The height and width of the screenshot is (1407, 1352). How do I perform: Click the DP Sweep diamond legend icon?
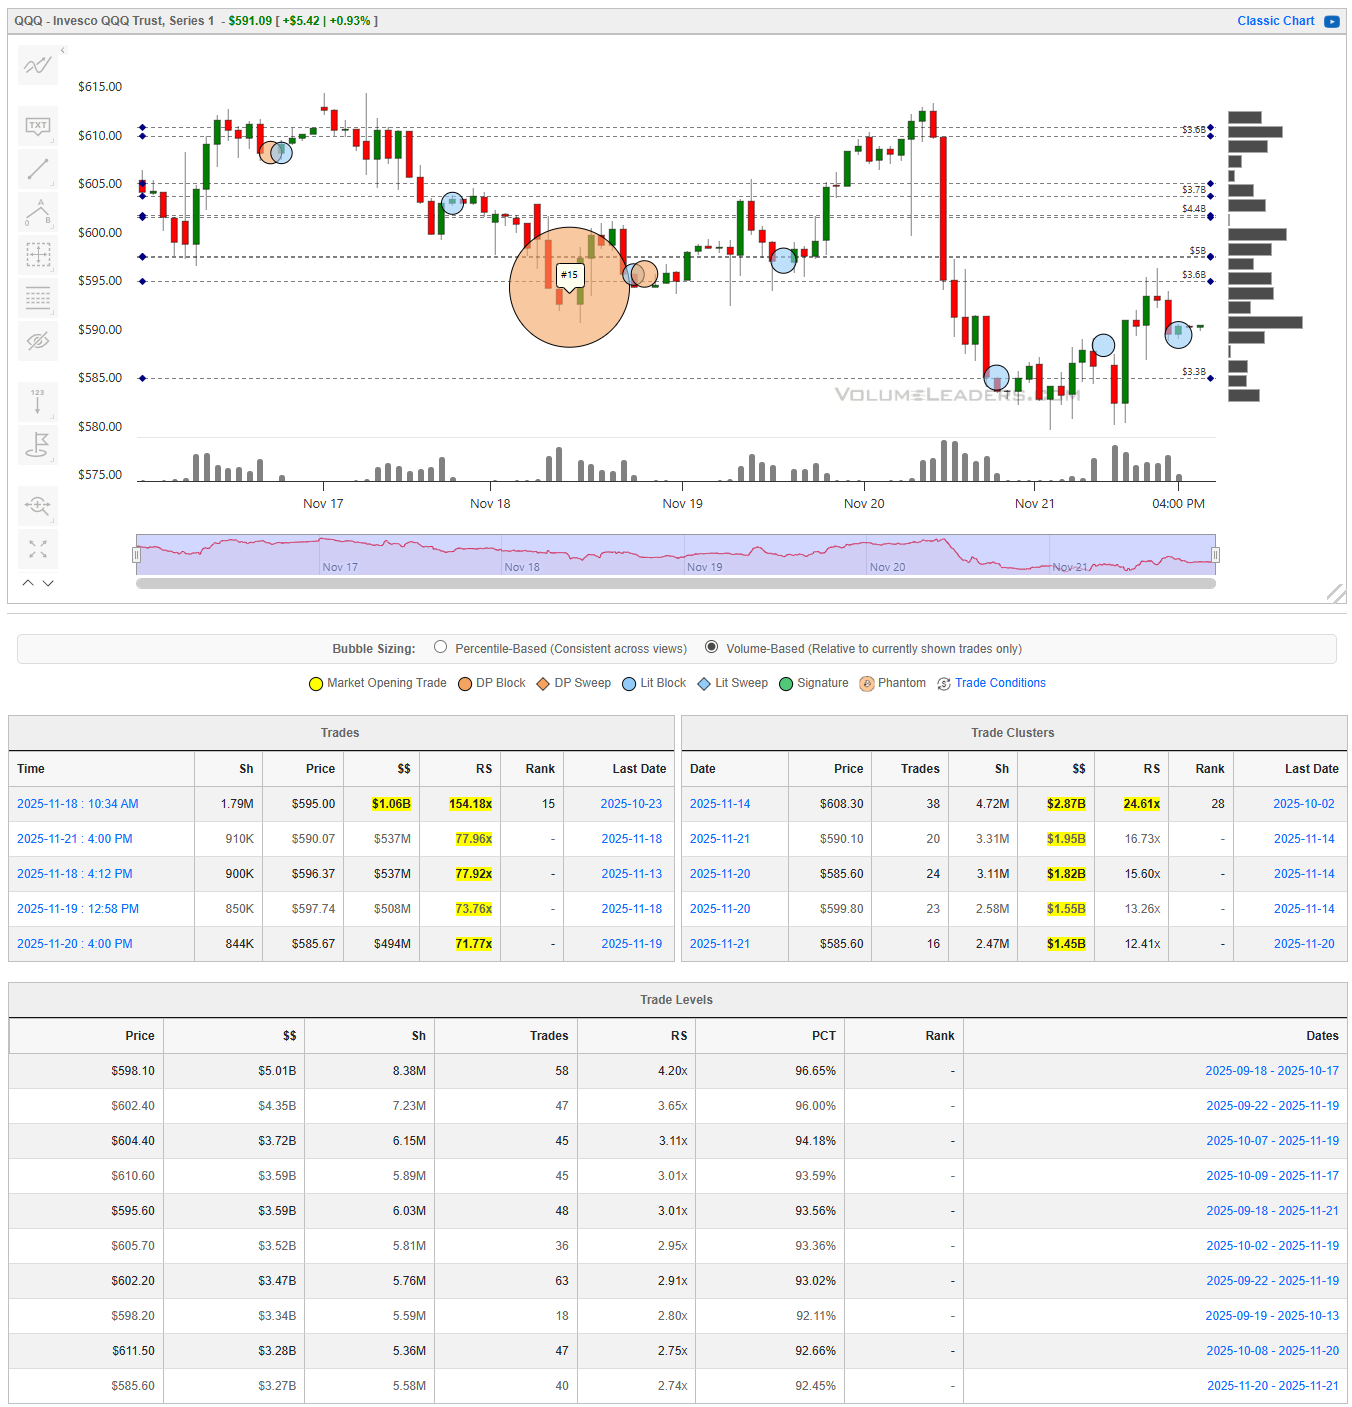pos(543,684)
